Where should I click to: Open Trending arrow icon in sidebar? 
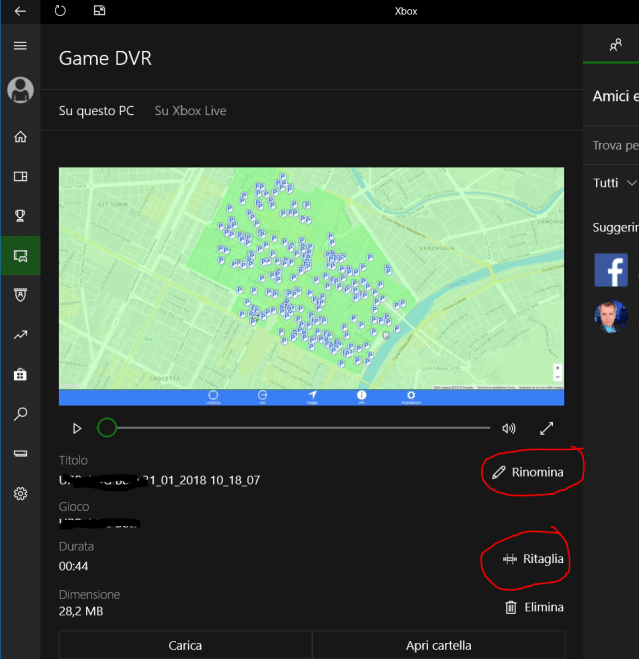tap(20, 335)
